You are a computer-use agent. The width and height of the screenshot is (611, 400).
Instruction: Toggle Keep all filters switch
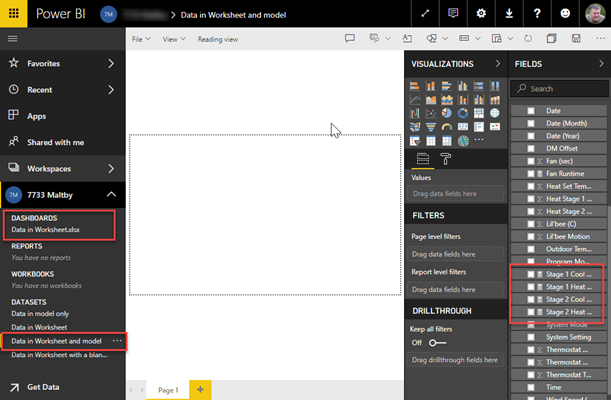coord(437,343)
